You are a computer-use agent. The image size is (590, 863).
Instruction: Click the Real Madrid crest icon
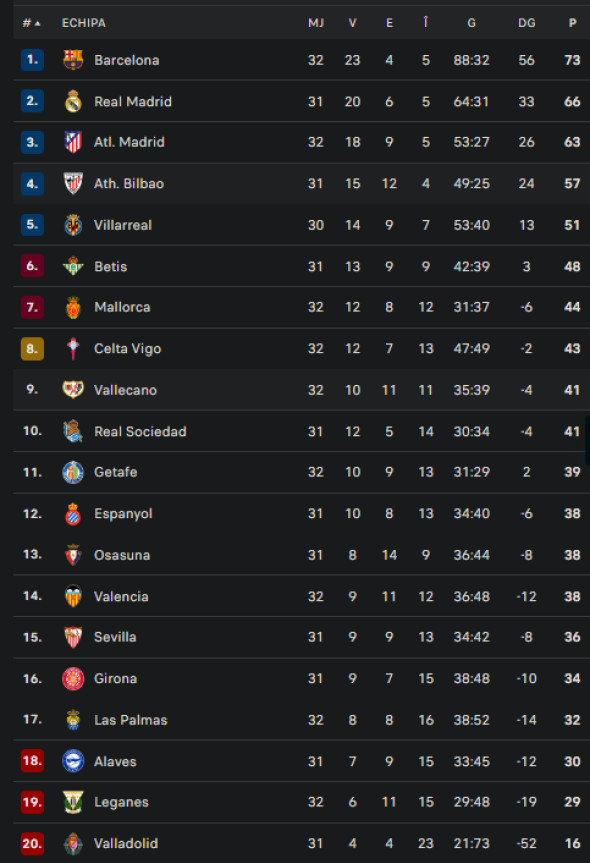[73, 101]
